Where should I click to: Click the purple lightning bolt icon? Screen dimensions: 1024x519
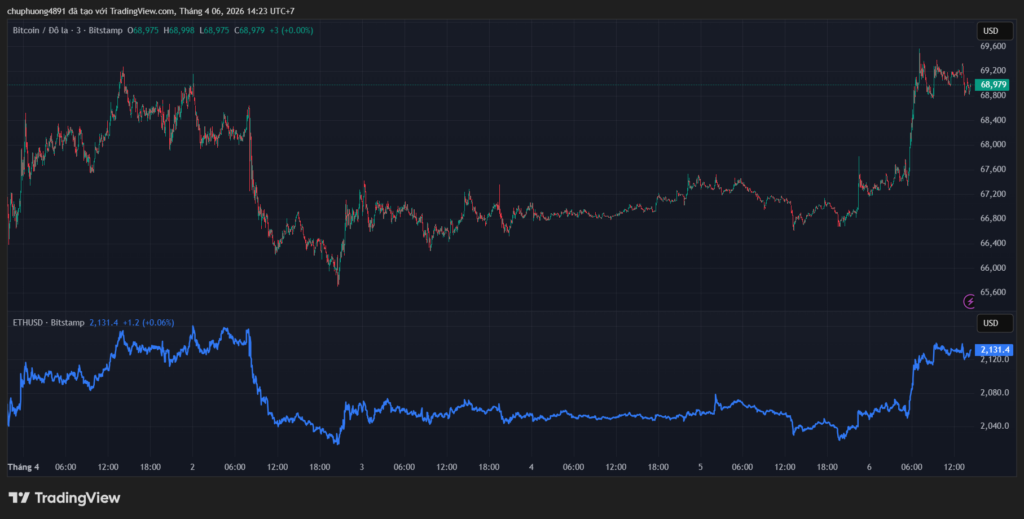pos(968,300)
